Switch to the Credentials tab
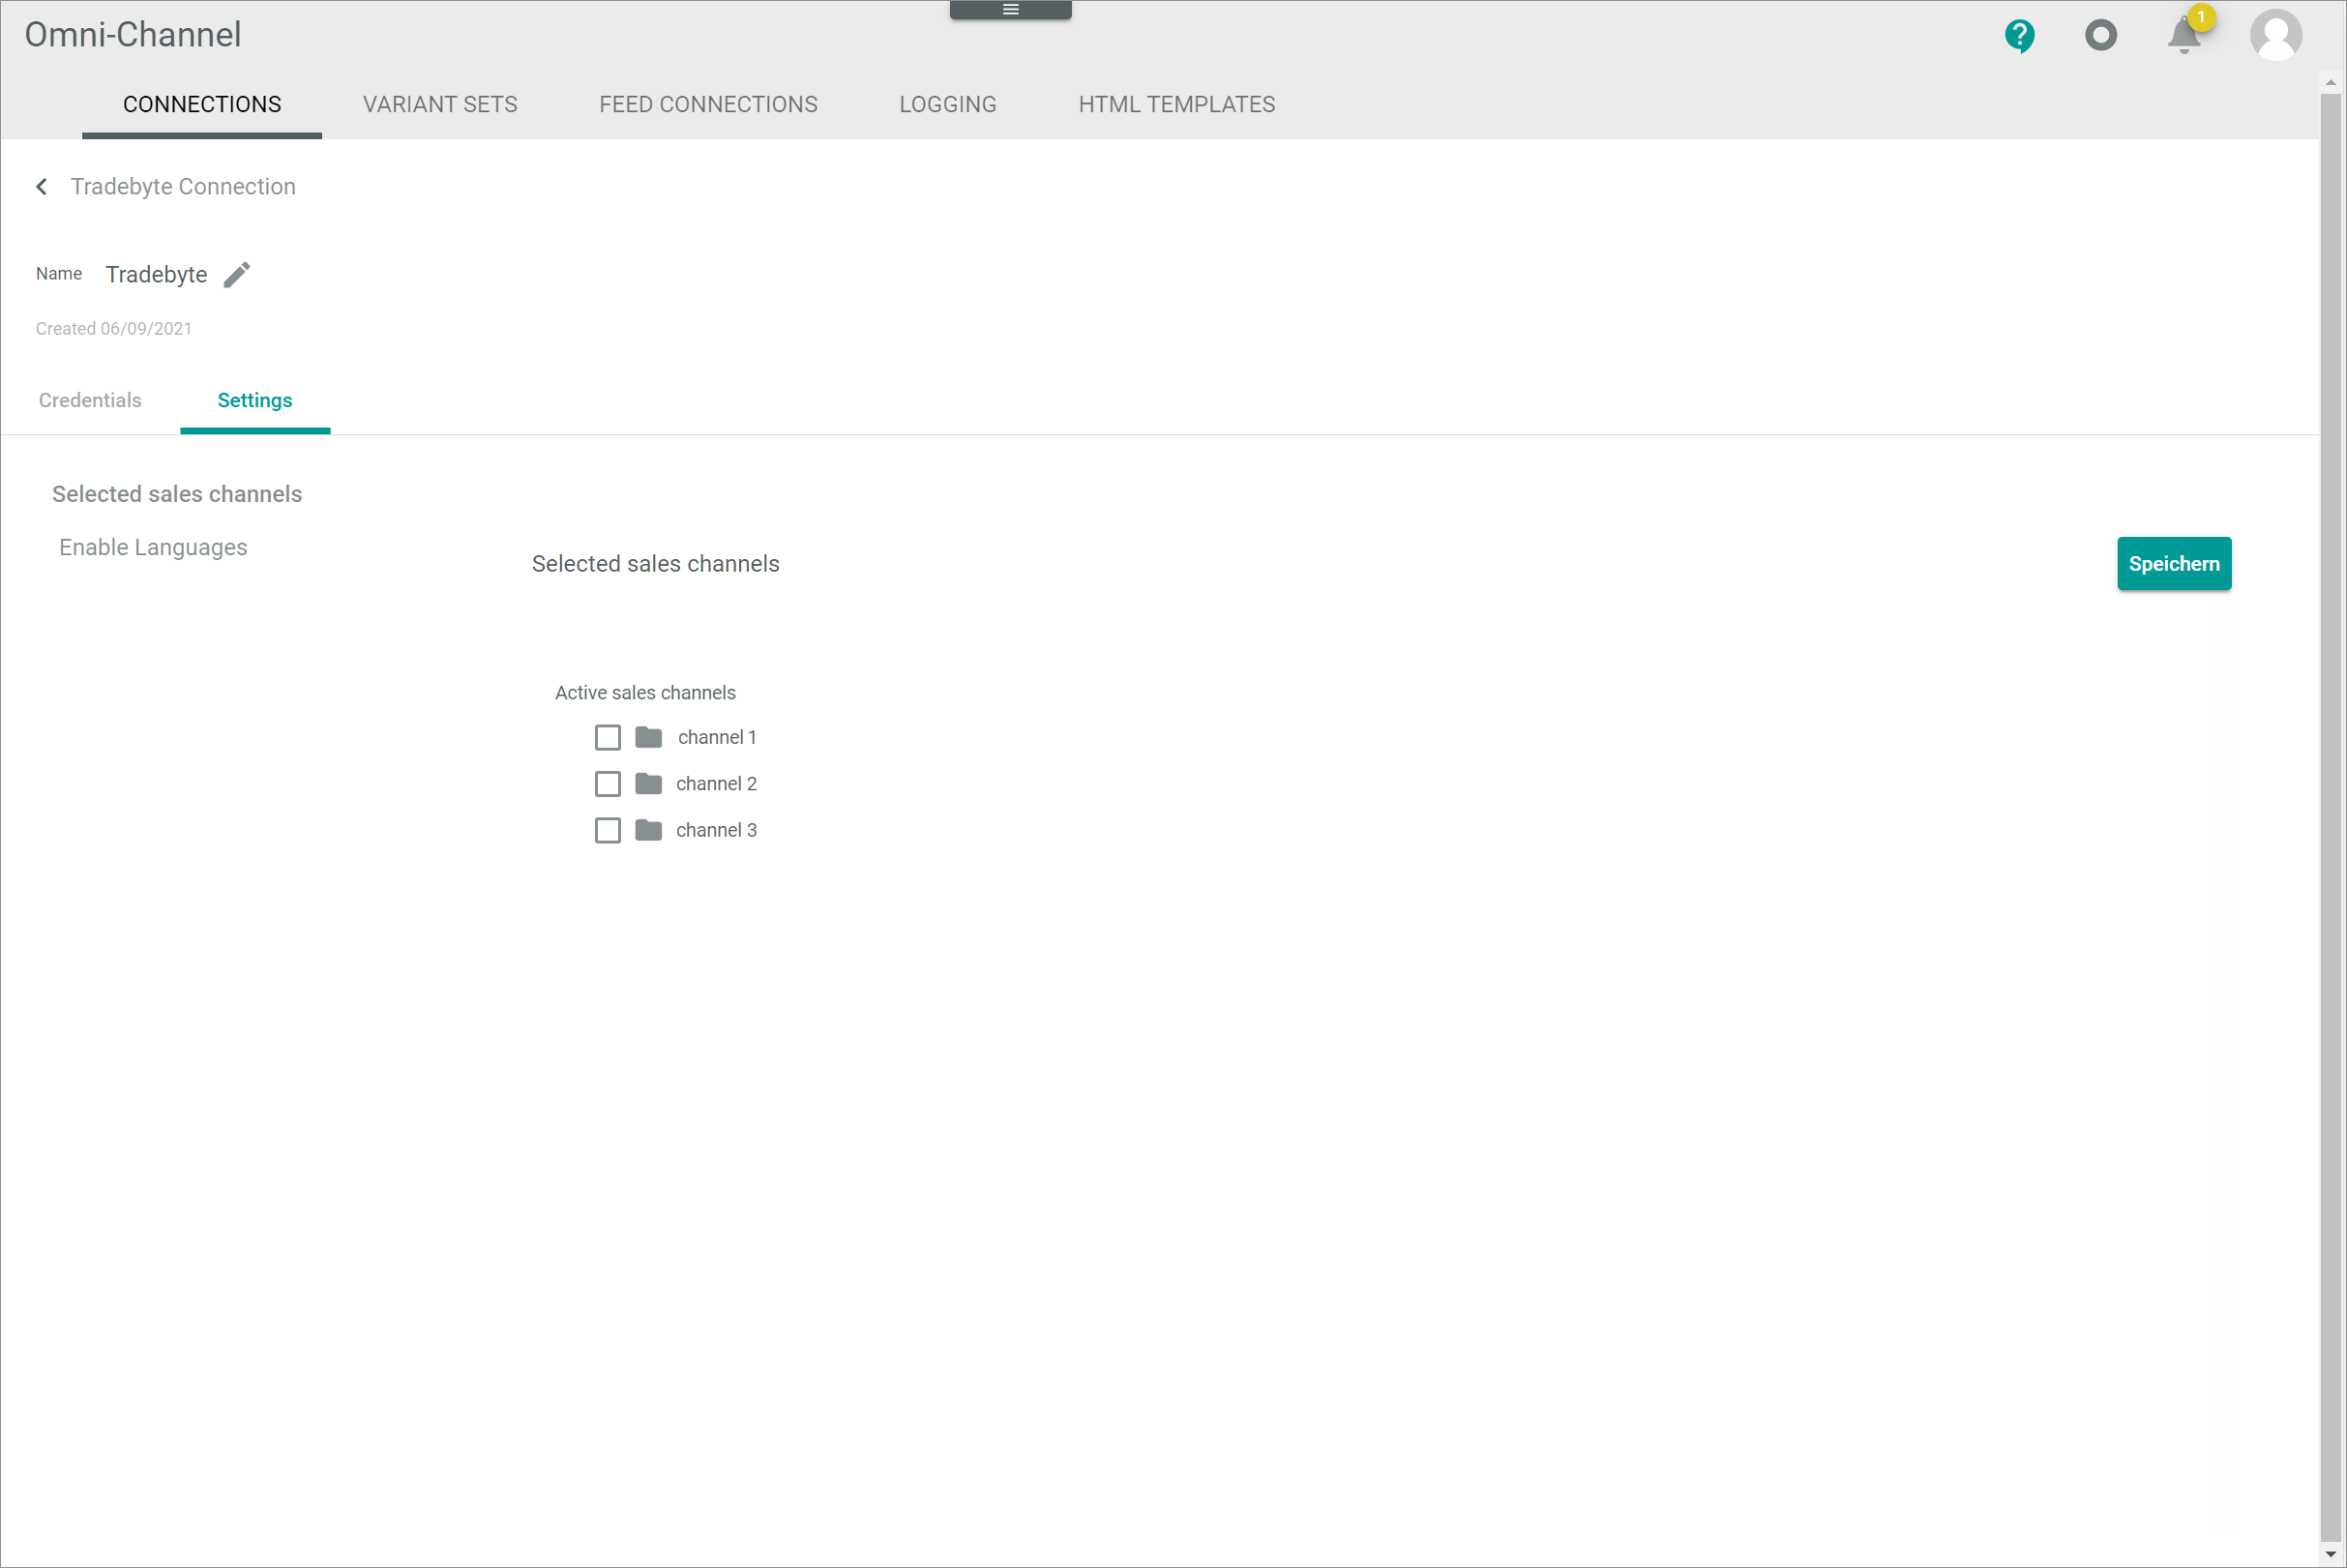Image resolution: width=2347 pixels, height=1568 pixels. click(90, 401)
